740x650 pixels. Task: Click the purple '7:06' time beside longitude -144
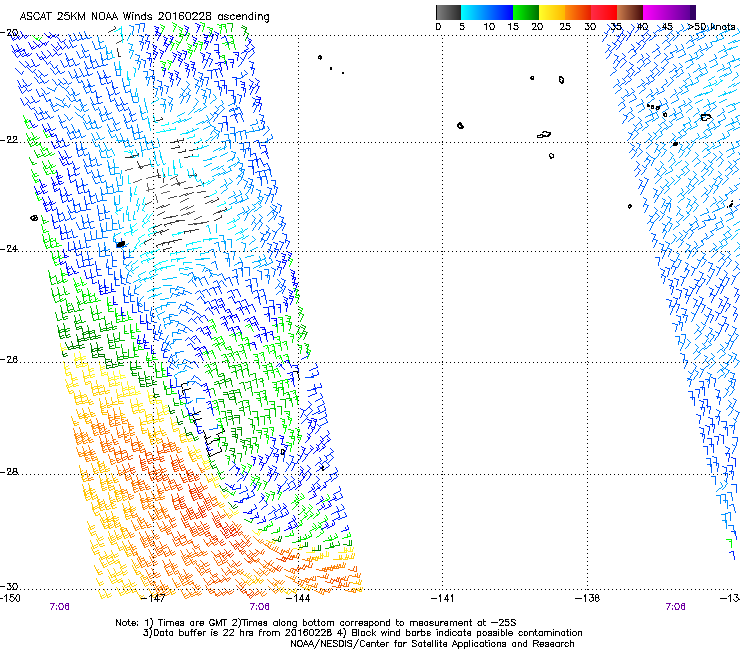260,607
